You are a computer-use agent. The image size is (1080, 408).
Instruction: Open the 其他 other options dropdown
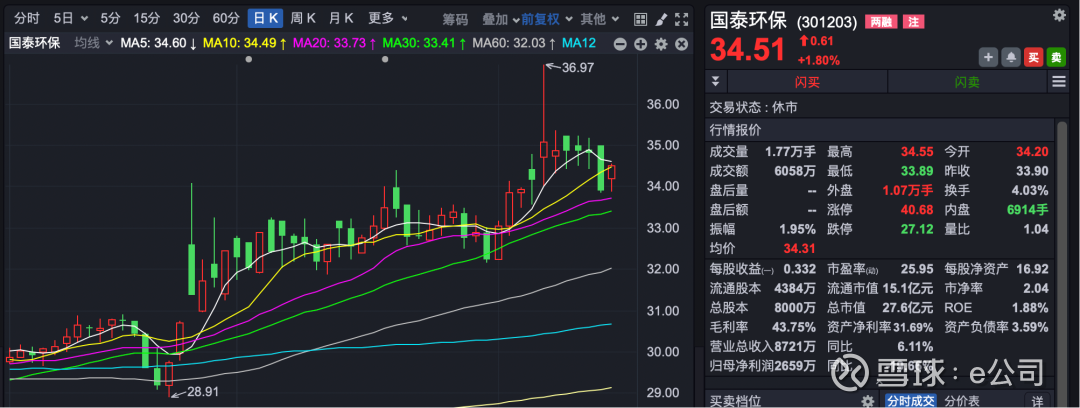[x=598, y=19]
